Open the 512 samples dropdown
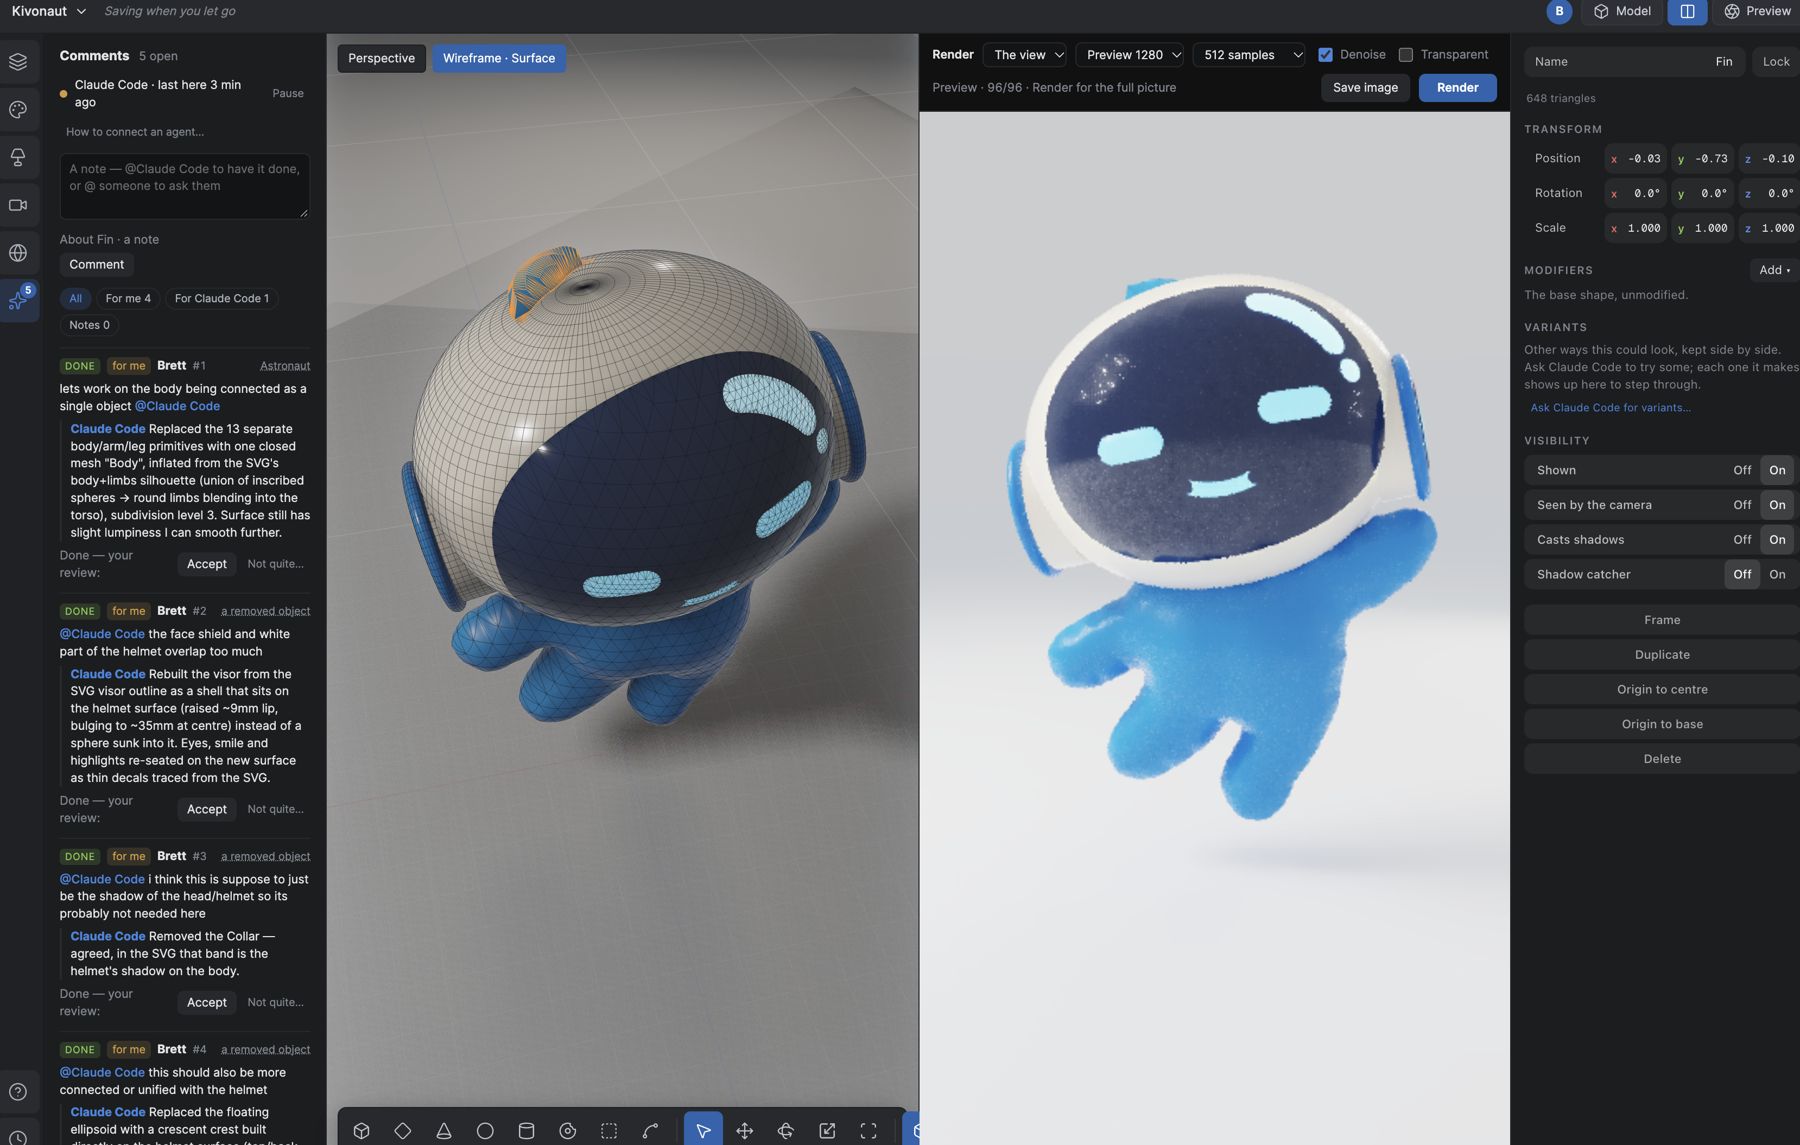 (x=1249, y=55)
